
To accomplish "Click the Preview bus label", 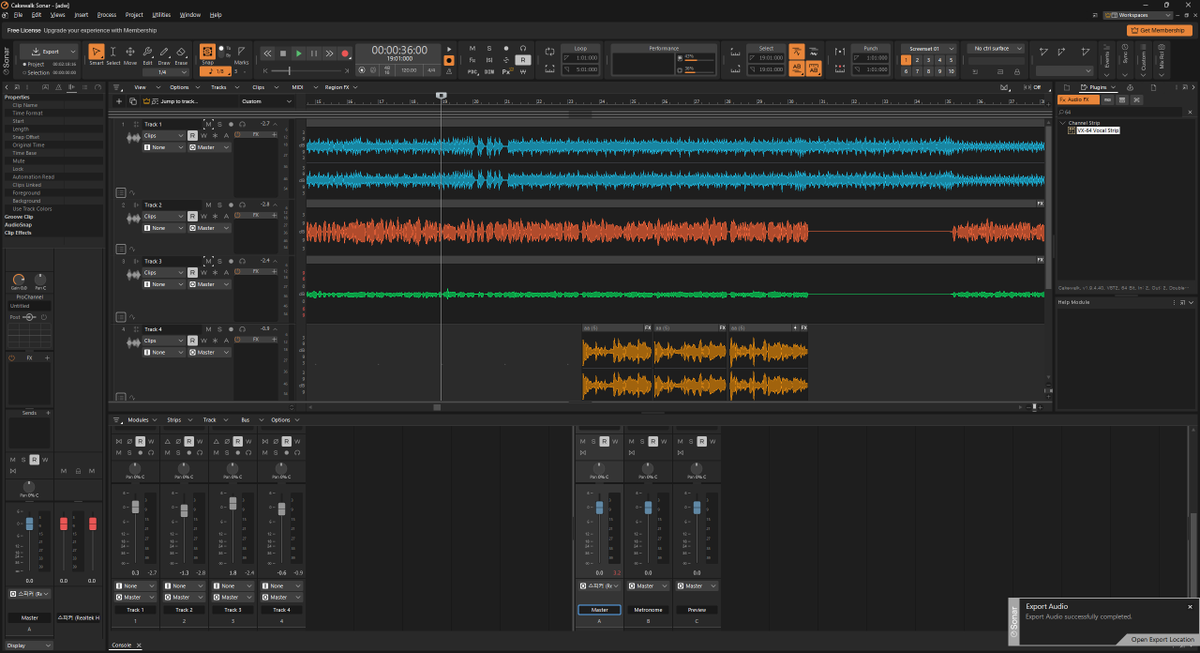I will (x=696, y=610).
